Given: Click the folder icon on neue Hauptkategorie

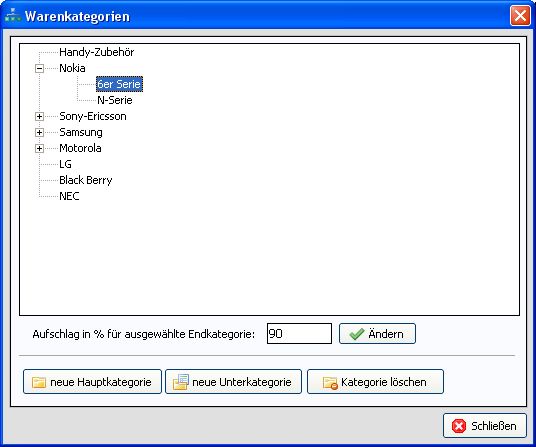Looking at the screenshot, I should pos(39,382).
